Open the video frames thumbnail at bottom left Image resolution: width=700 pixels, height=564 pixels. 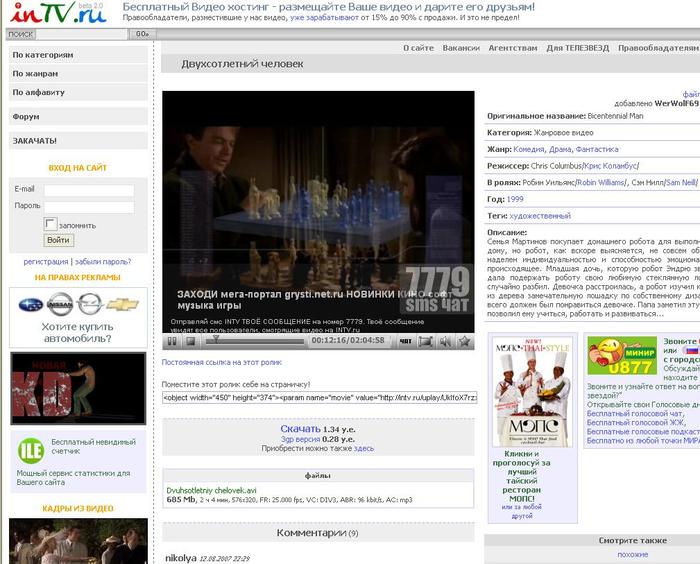point(78,541)
